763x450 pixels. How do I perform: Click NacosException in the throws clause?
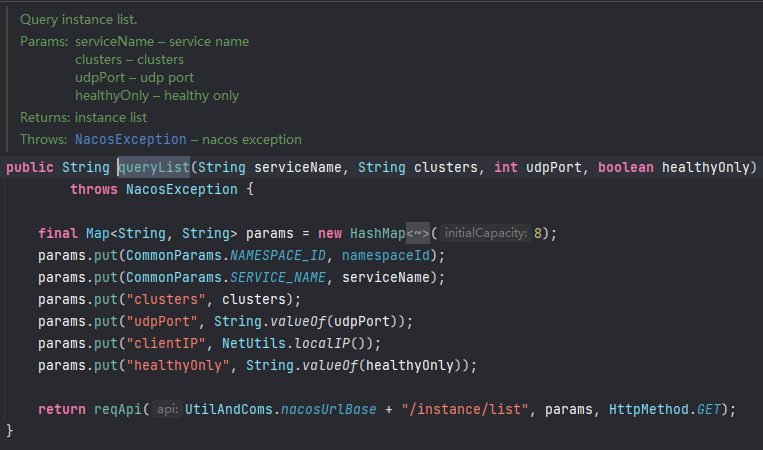(182, 189)
